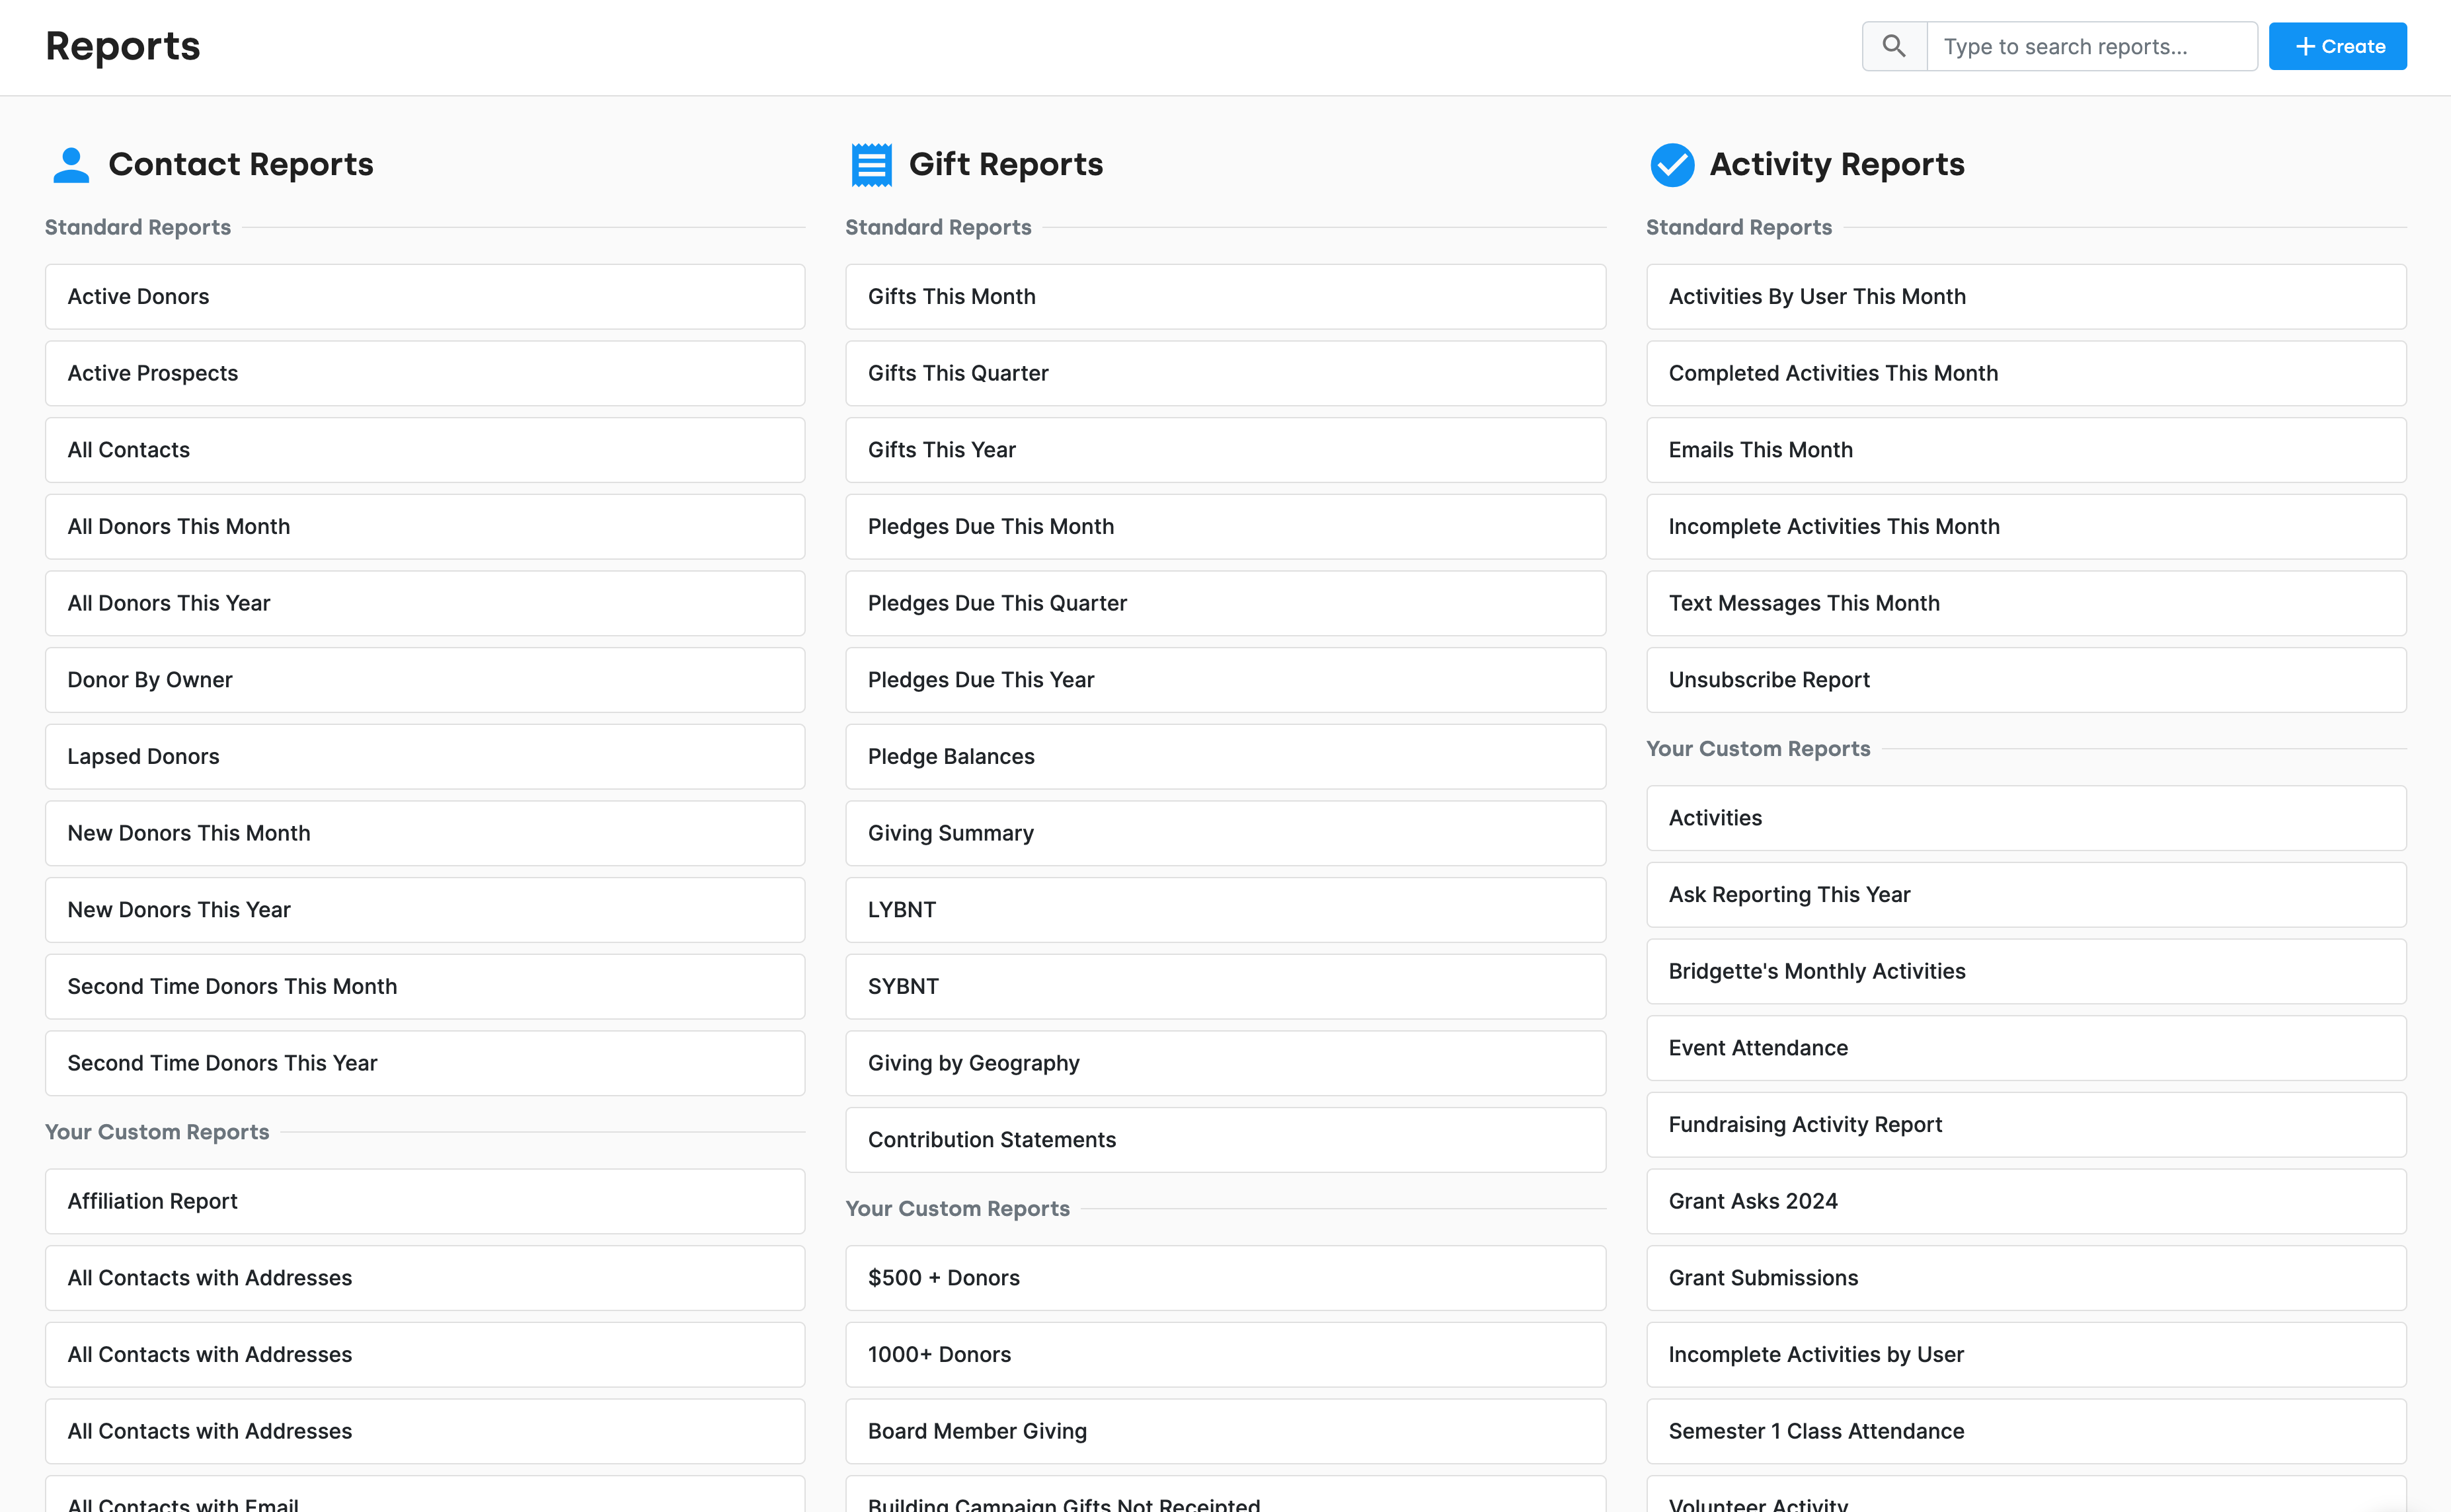Image resolution: width=2451 pixels, height=1512 pixels.
Task: Expand the Your Custom Reports section in Gifts
Action: [958, 1207]
